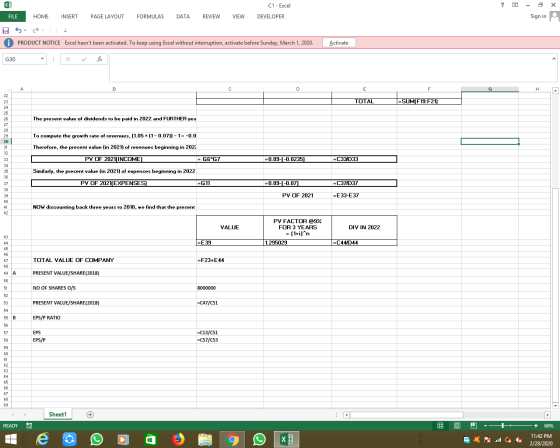Screen dimensions: 560x448
Task: Click Sign in link
Action: 538,16
